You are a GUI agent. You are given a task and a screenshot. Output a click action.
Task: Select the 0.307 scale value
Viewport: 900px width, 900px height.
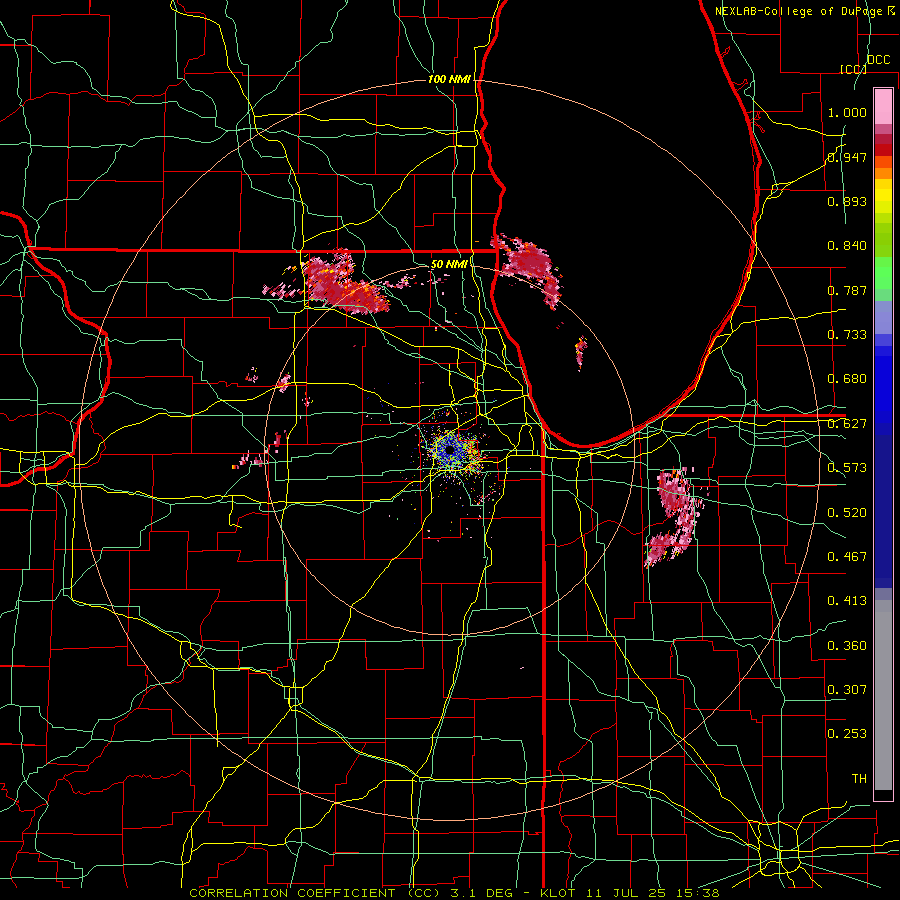847,690
